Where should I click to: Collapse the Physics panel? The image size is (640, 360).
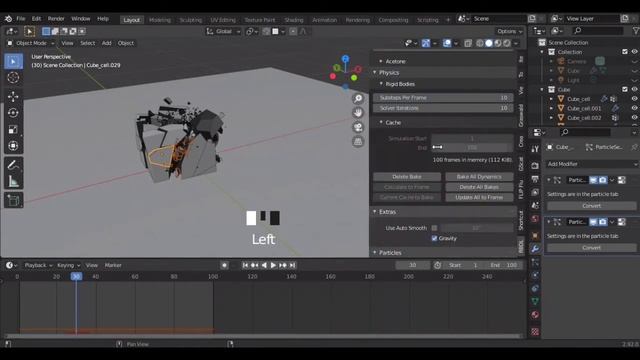pos(375,73)
